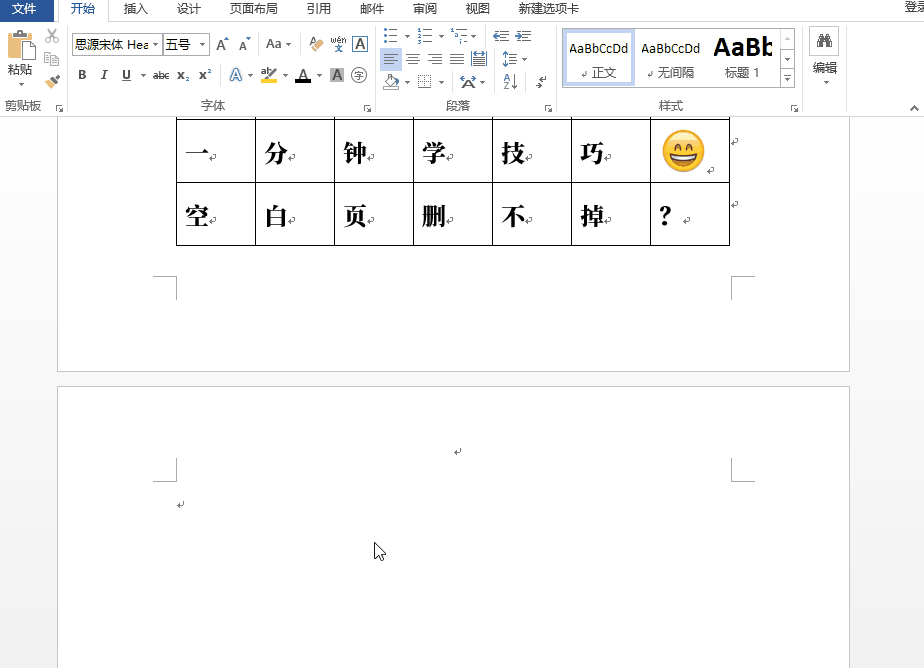Expand the bullet library arrow
924x668 pixels.
point(407,36)
